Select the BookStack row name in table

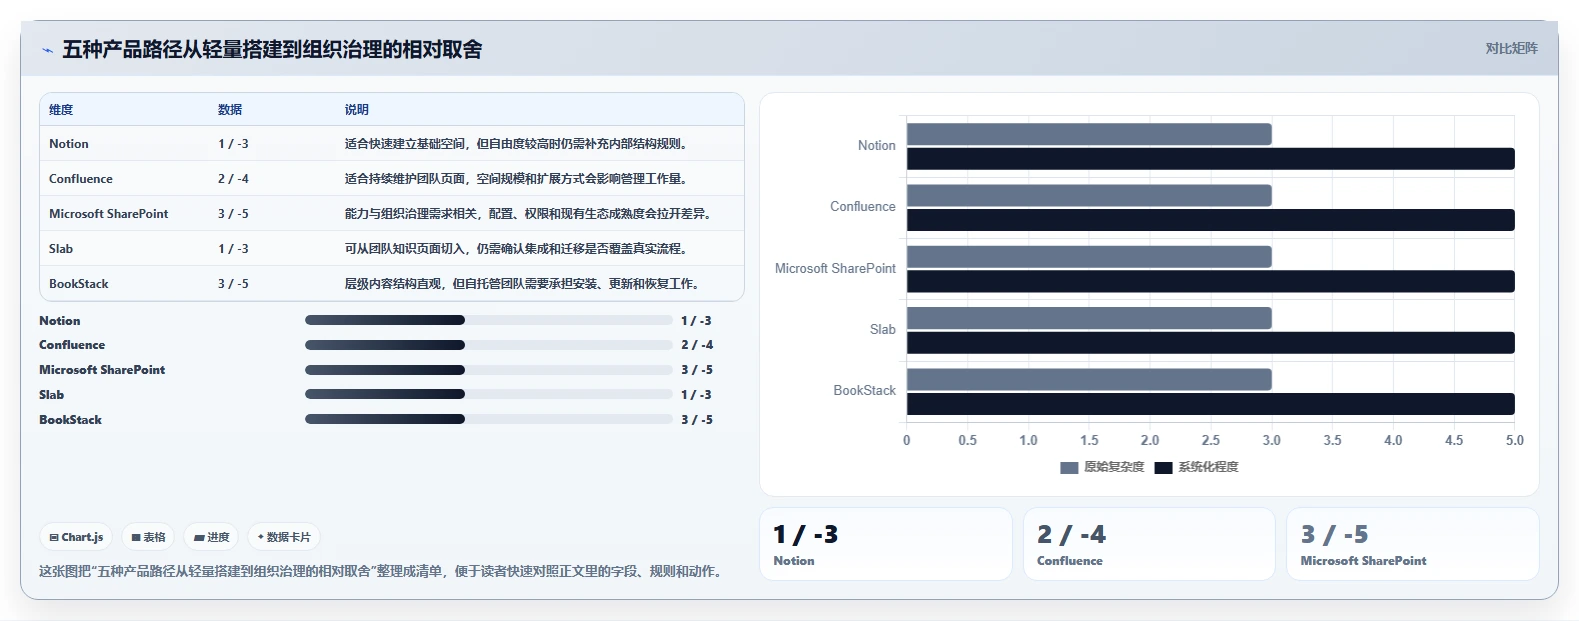pos(79,284)
